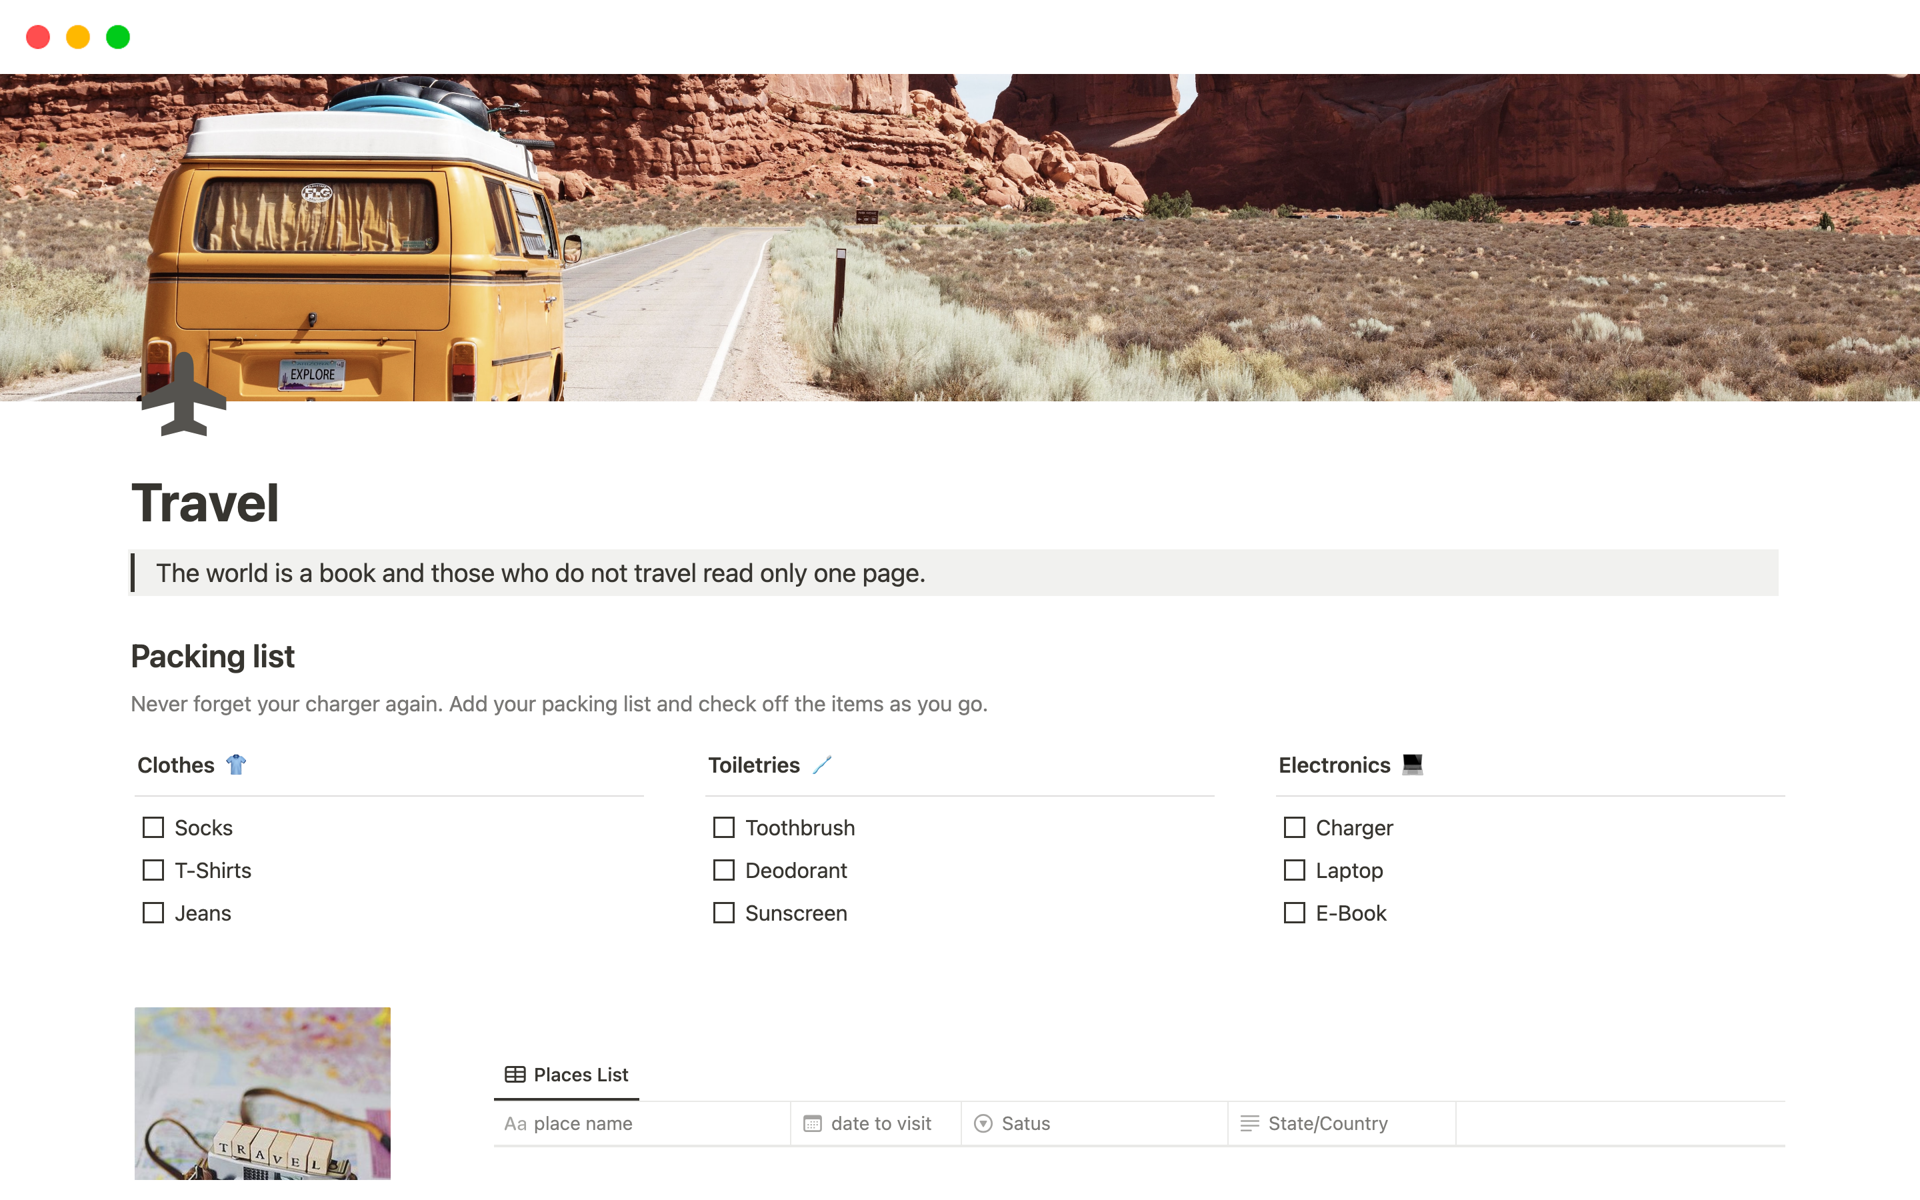Click the text icon beside State/Country
The height and width of the screenshot is (1200, 1920).
coord(1249,1124)
